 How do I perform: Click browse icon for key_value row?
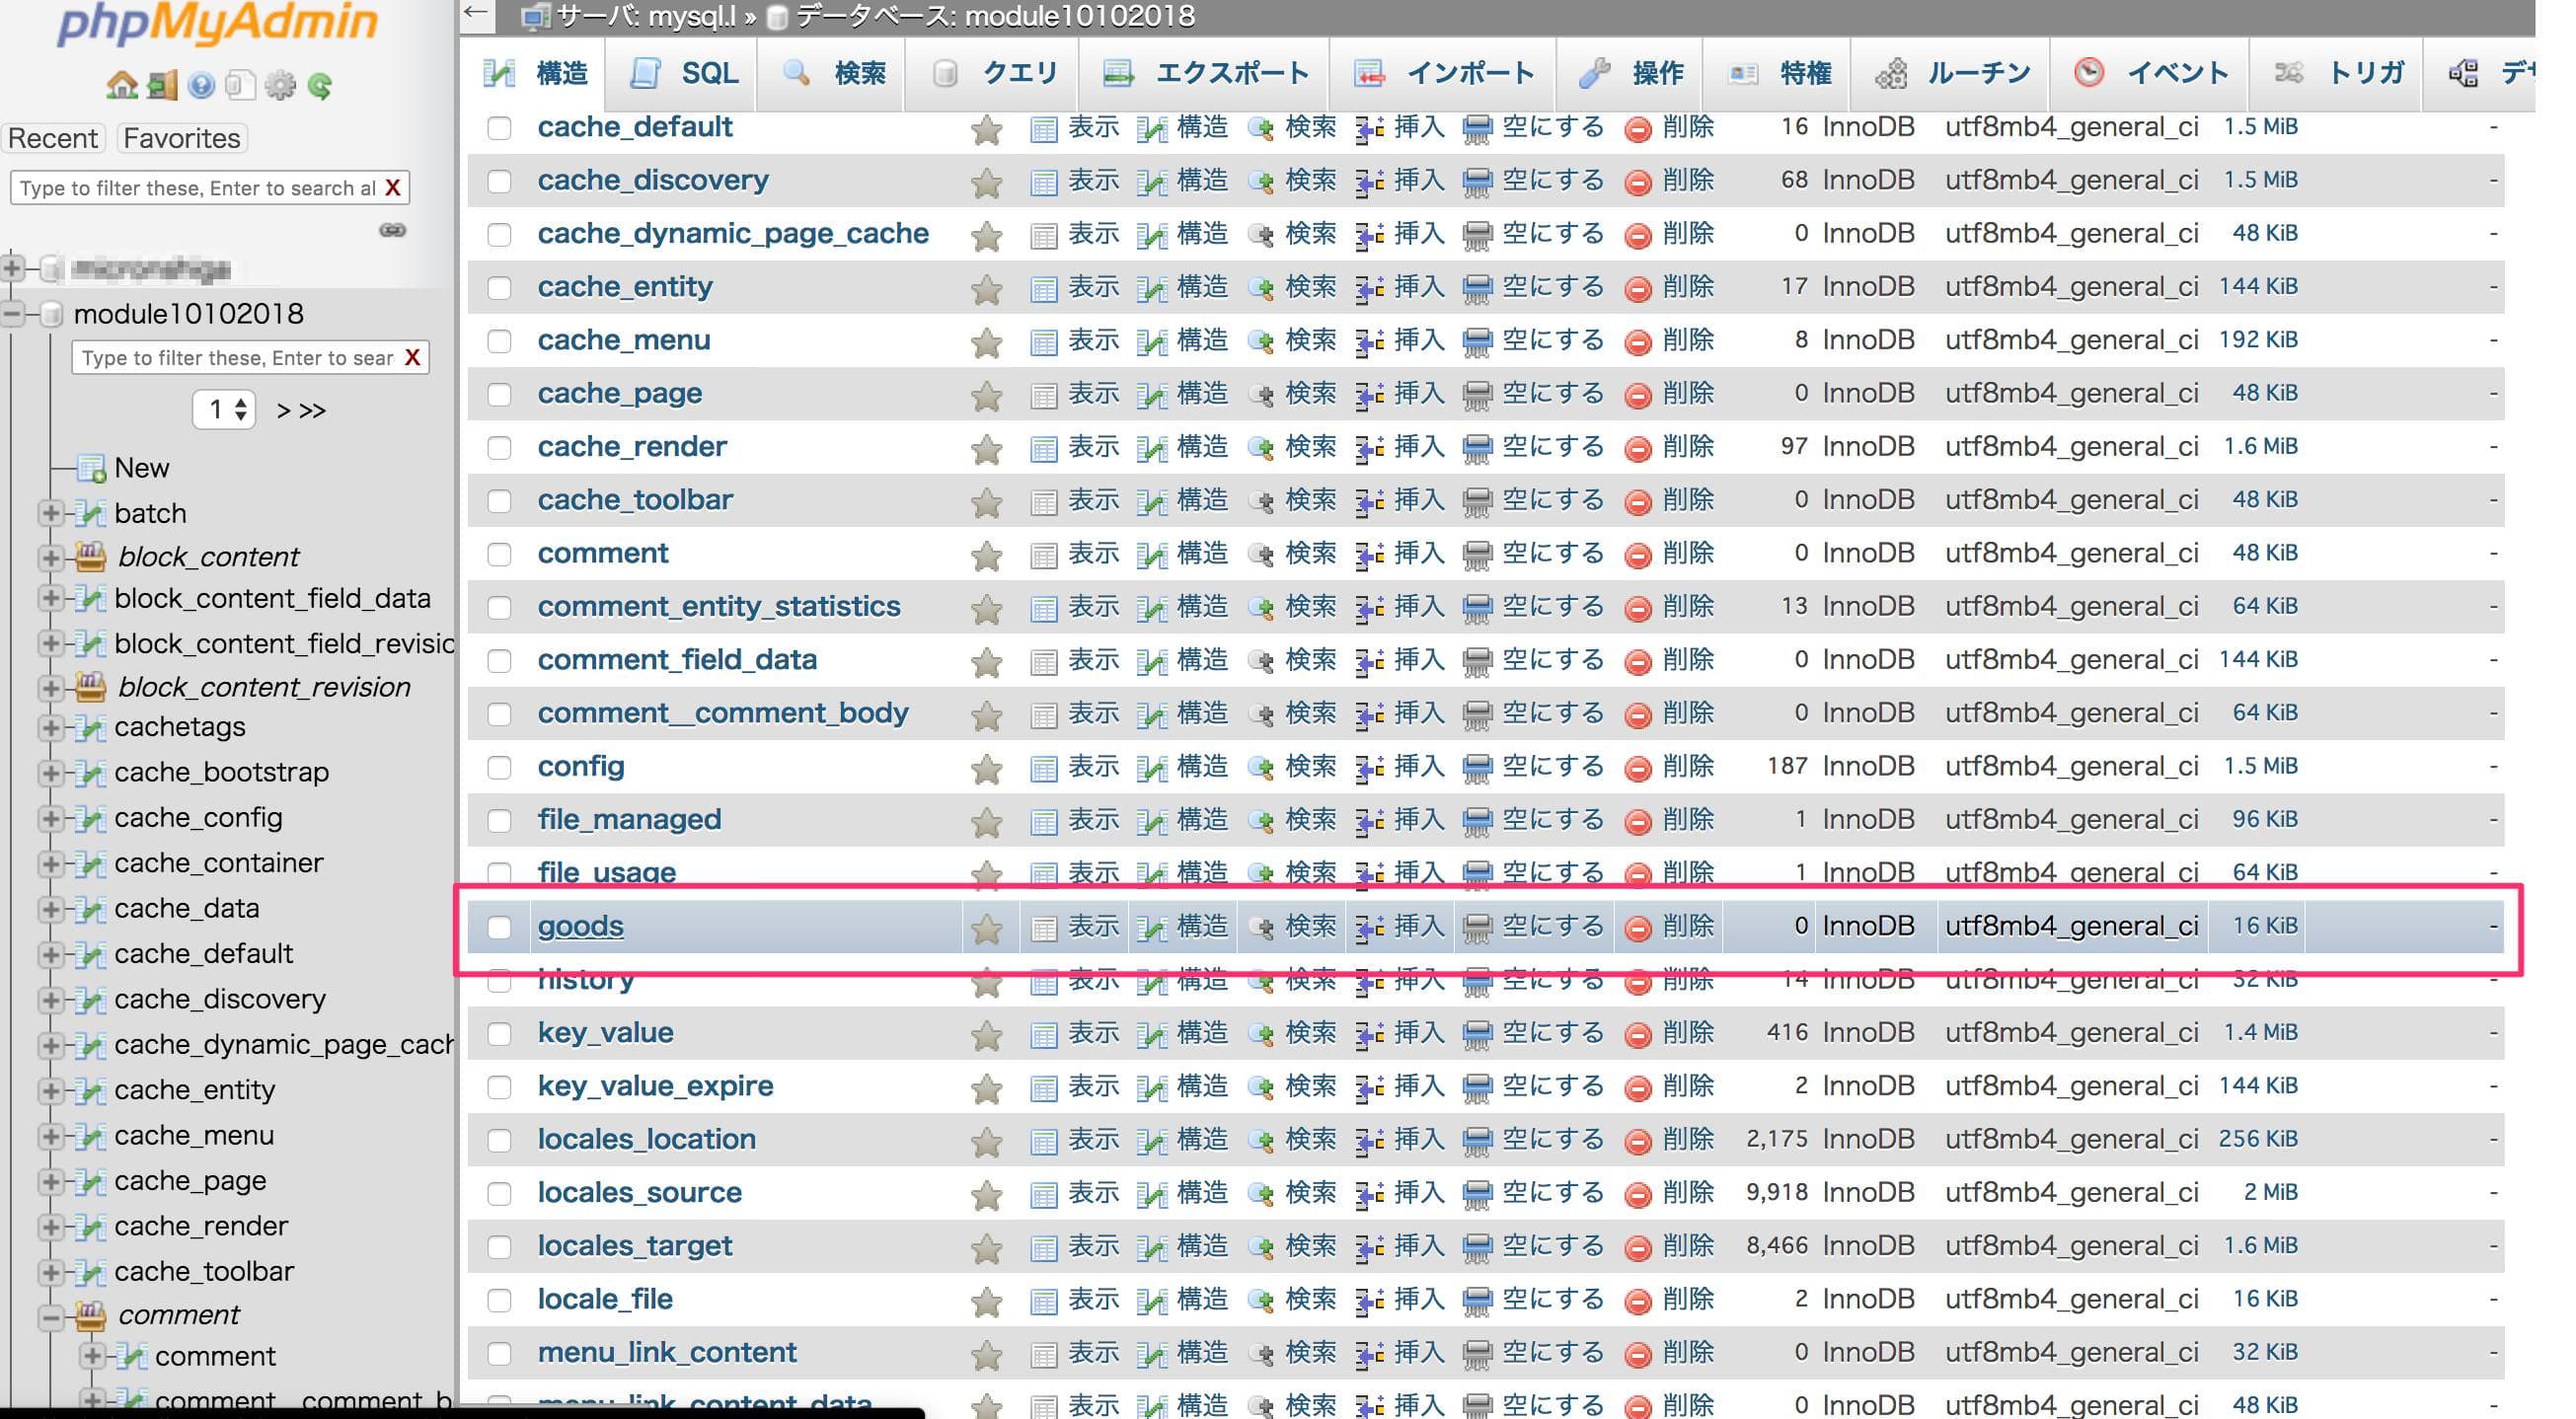click(1043, 1034)
